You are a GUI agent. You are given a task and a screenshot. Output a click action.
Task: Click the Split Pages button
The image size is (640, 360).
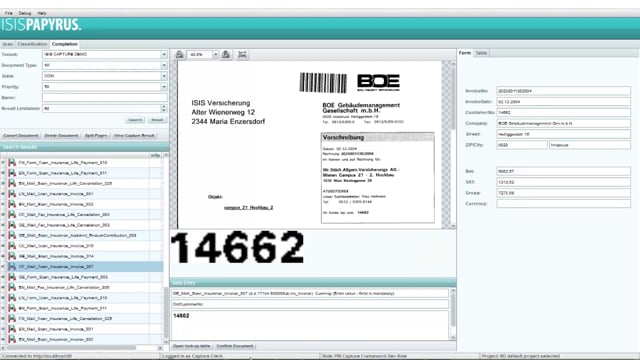(x=96, y=136)
